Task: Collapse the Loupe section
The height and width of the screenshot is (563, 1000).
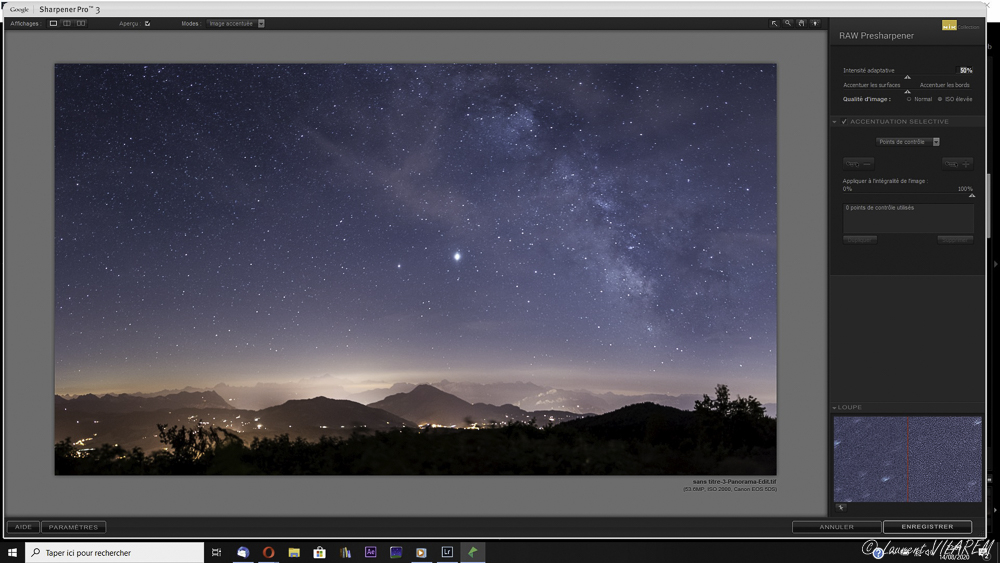Action: [836, 408]
